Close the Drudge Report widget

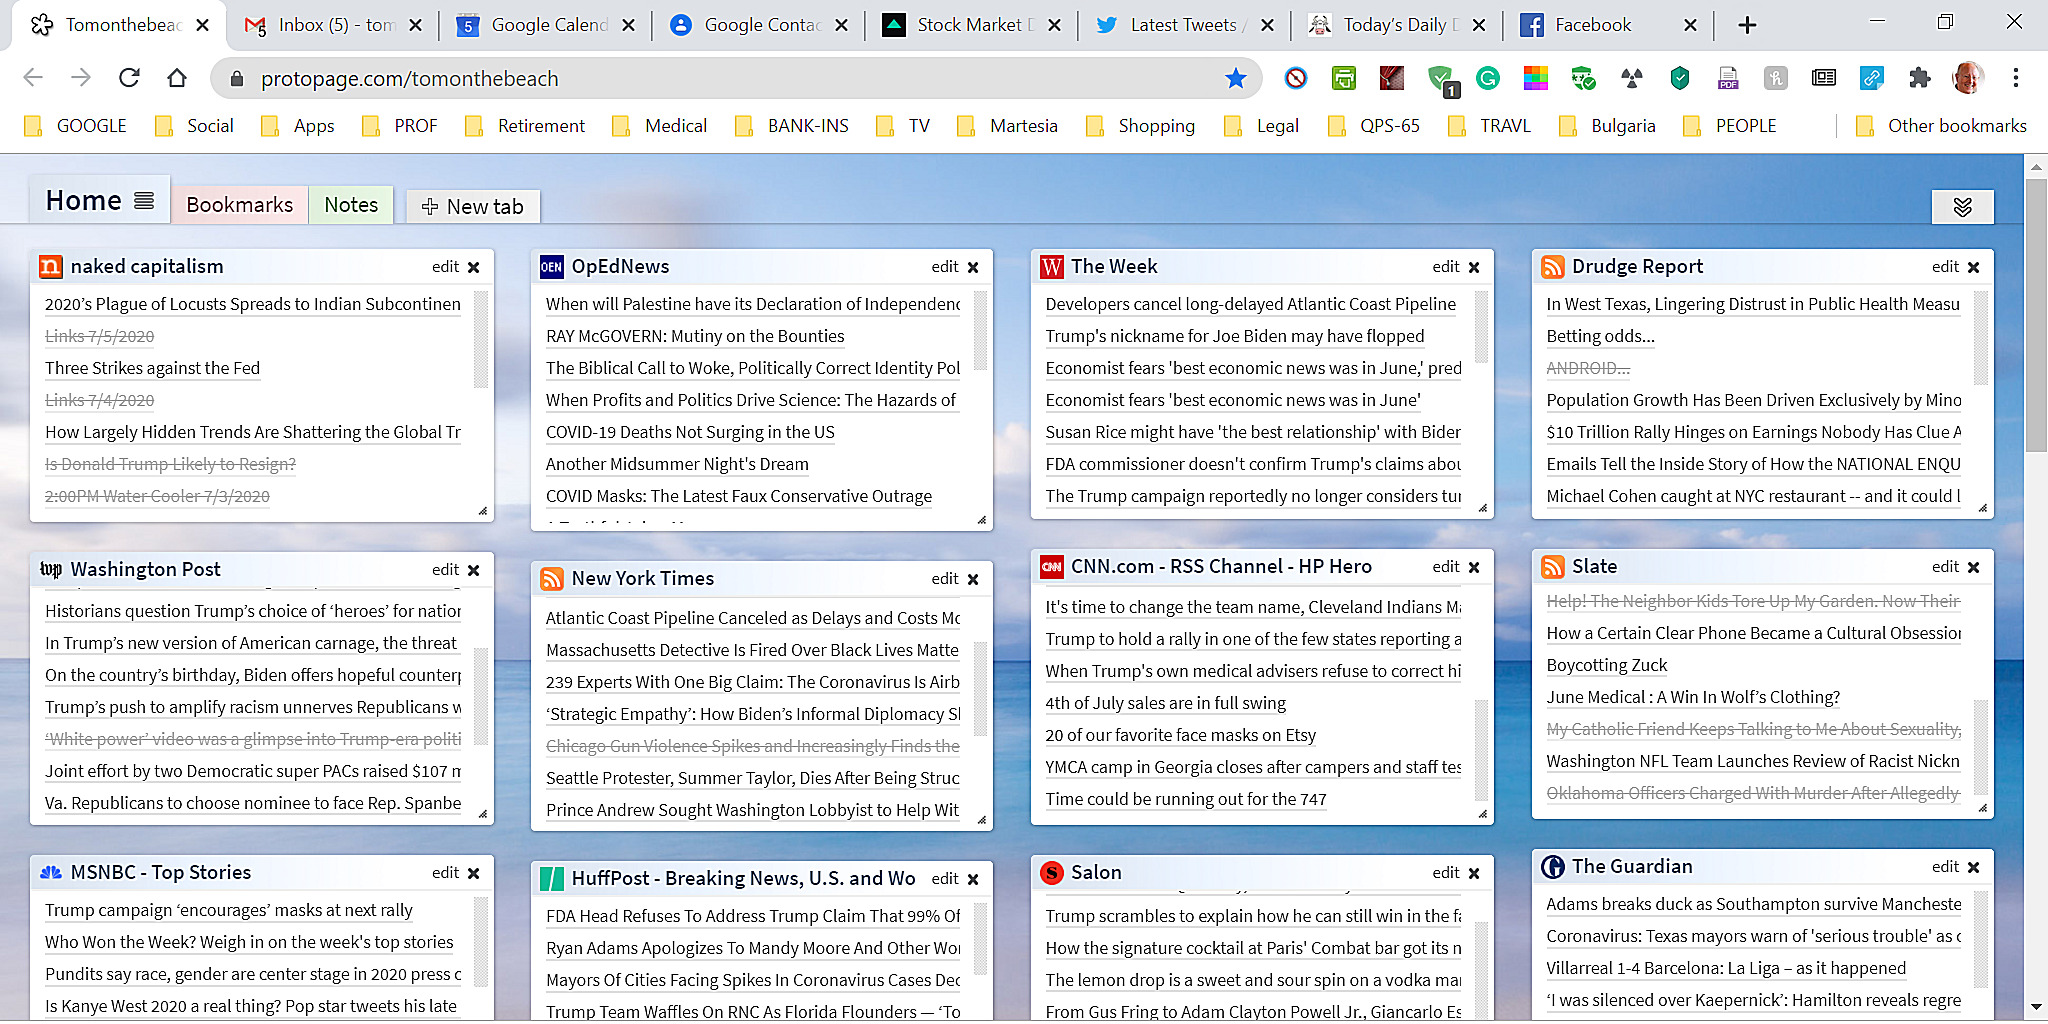(1973, 267)
